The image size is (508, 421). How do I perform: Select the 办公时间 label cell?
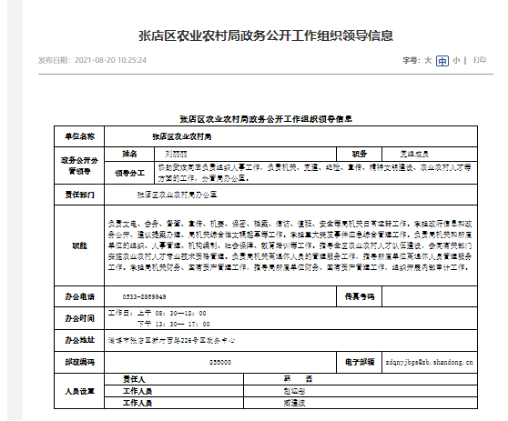(79, 318)
